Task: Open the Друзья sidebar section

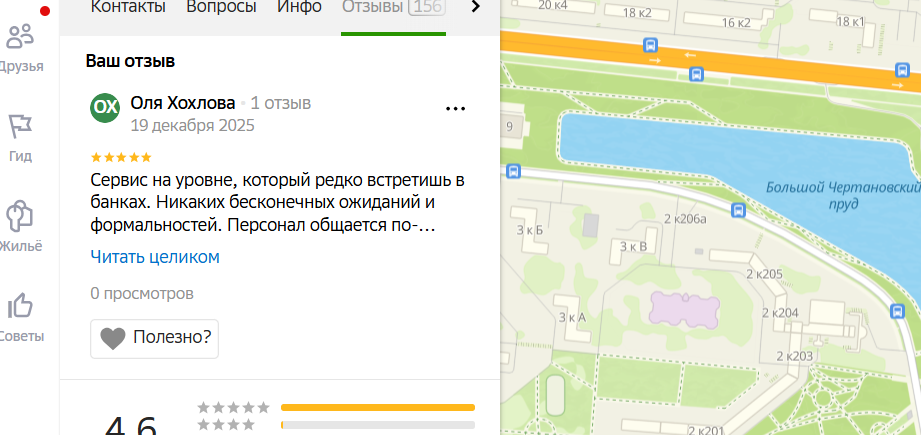Action: [21, 48]
